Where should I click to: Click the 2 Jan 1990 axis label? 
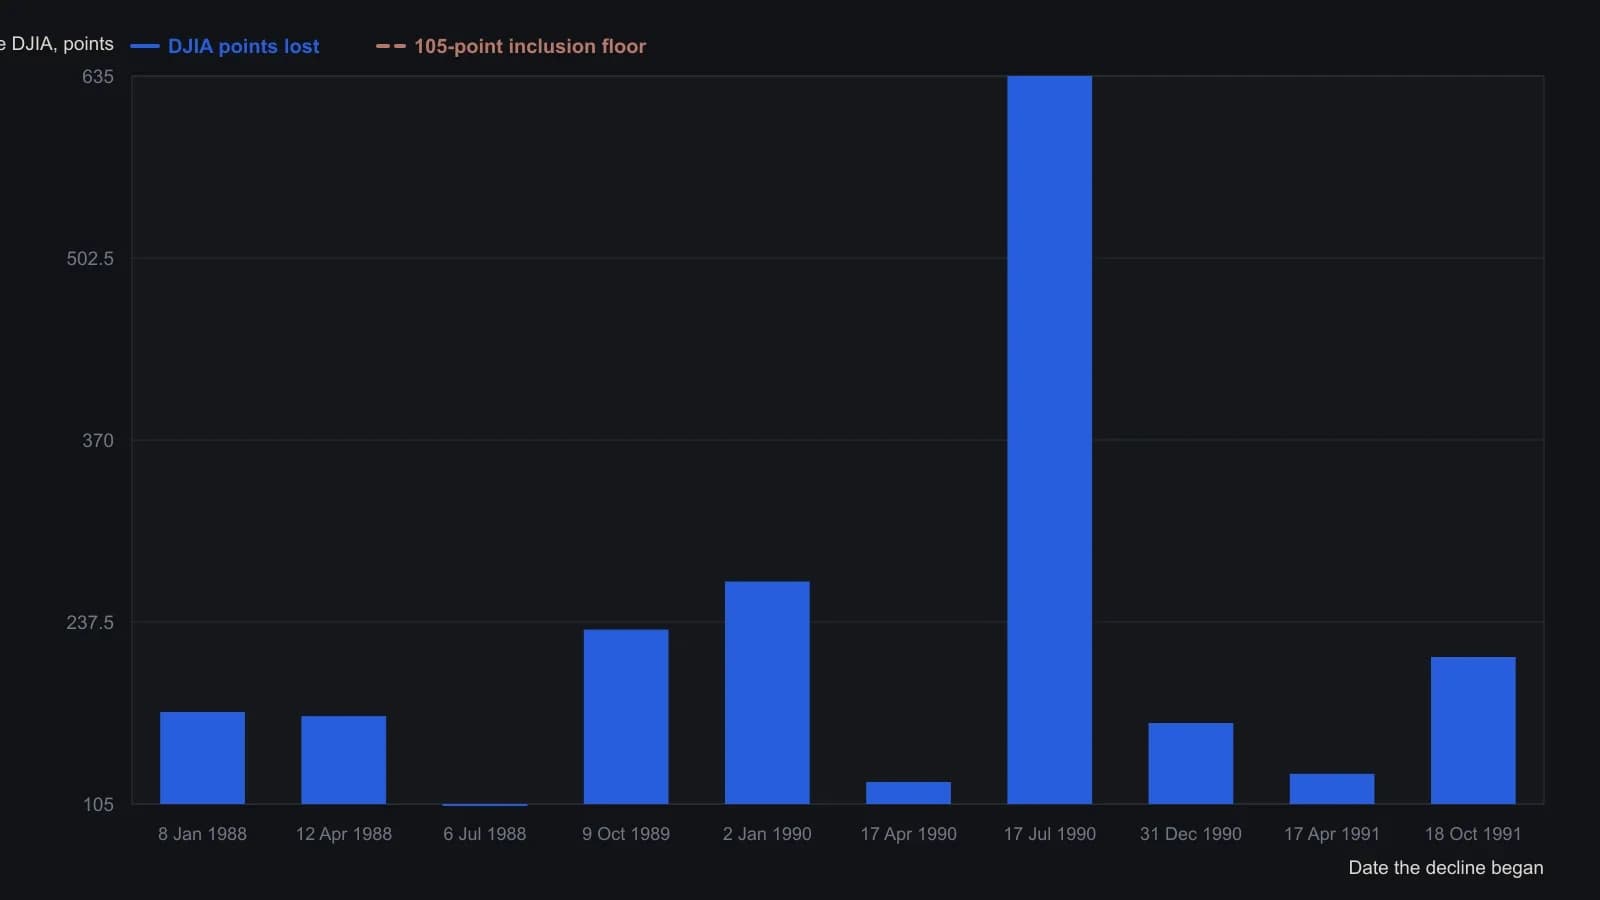pos(767,834)
